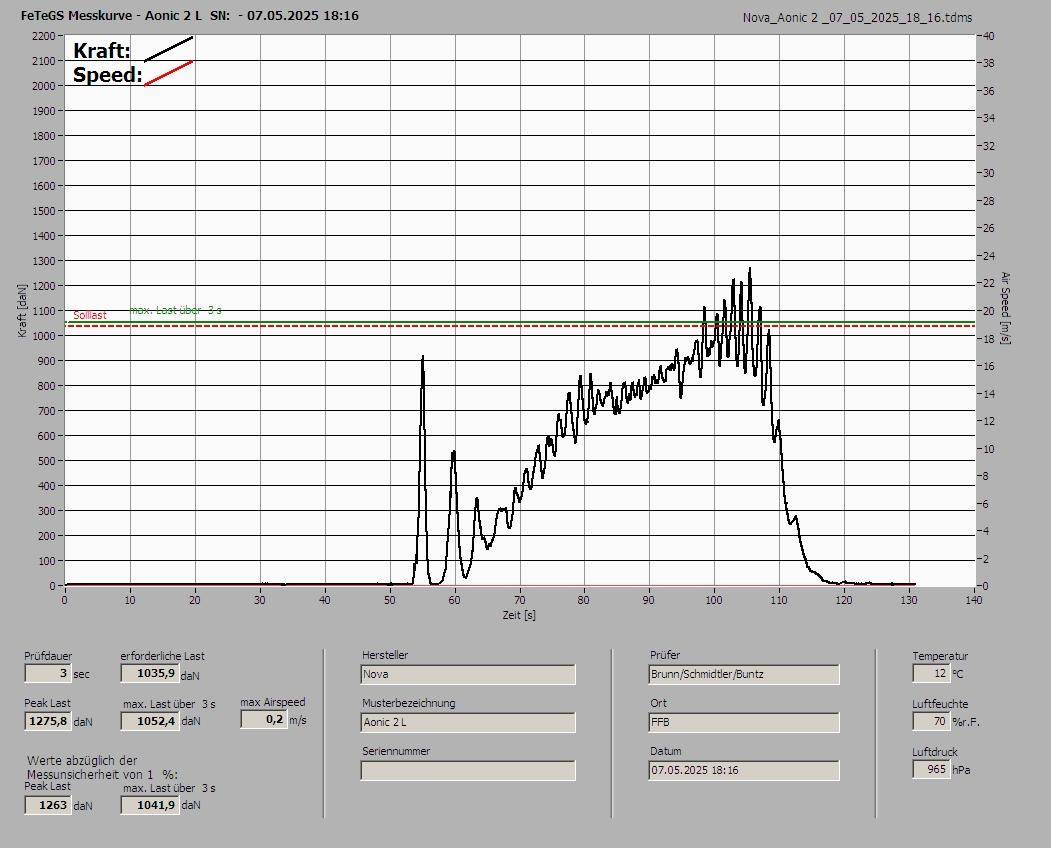Click the Temperatur label

tap(940, 656)
